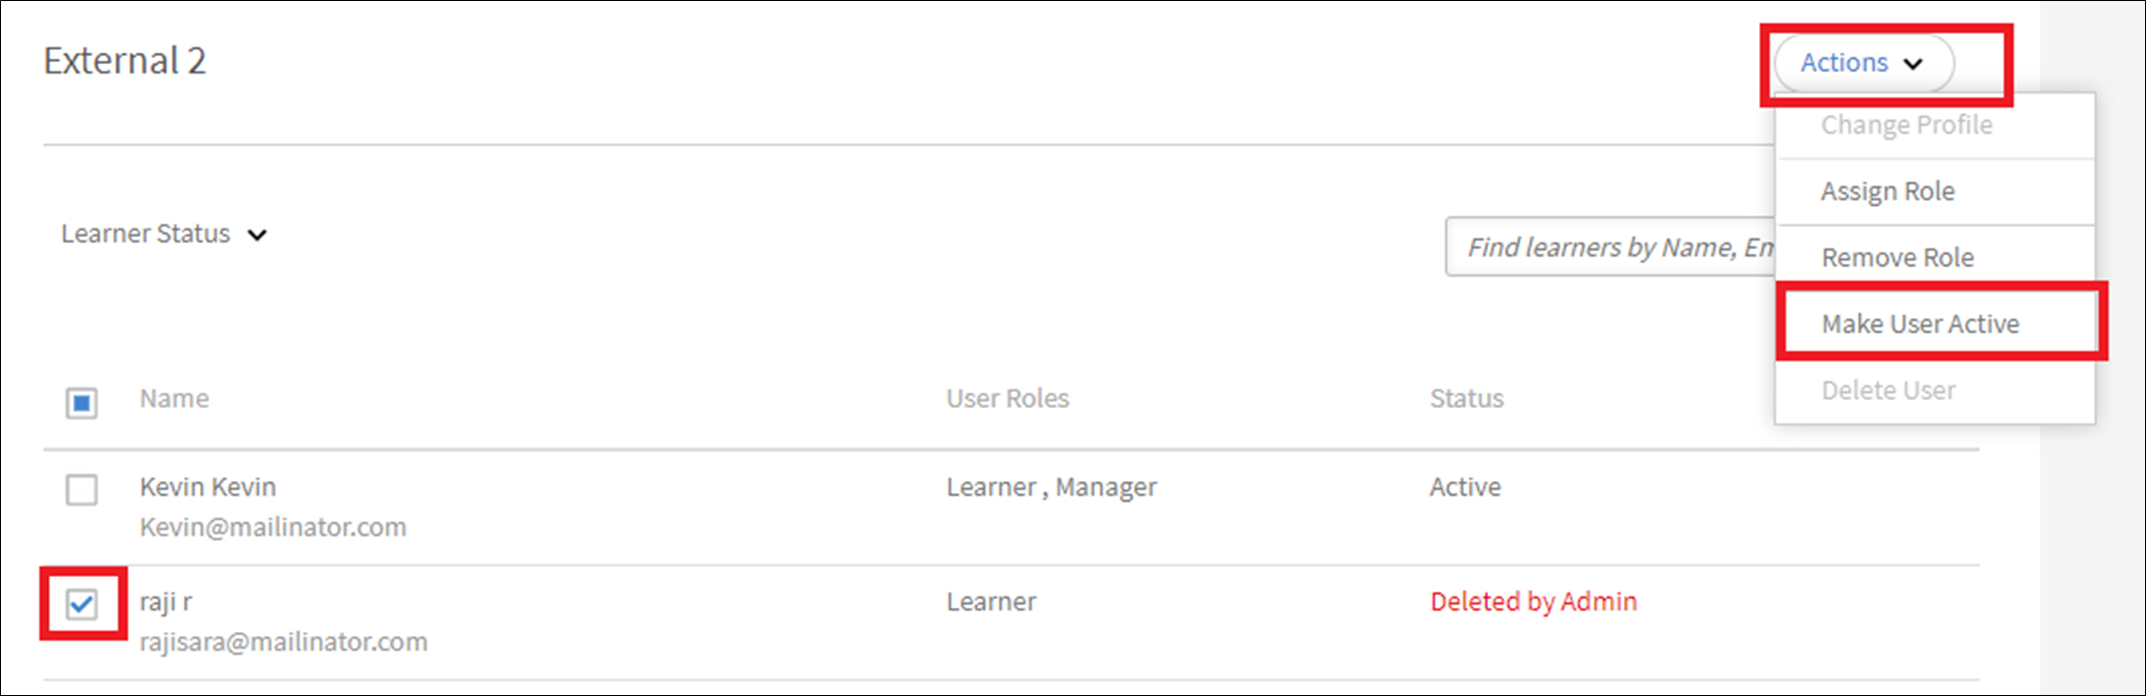Image resolution: width=2146 pixels, height=696 pixels.
Task: Toggle the select-all header checkbox
Action: pos(82,403)
